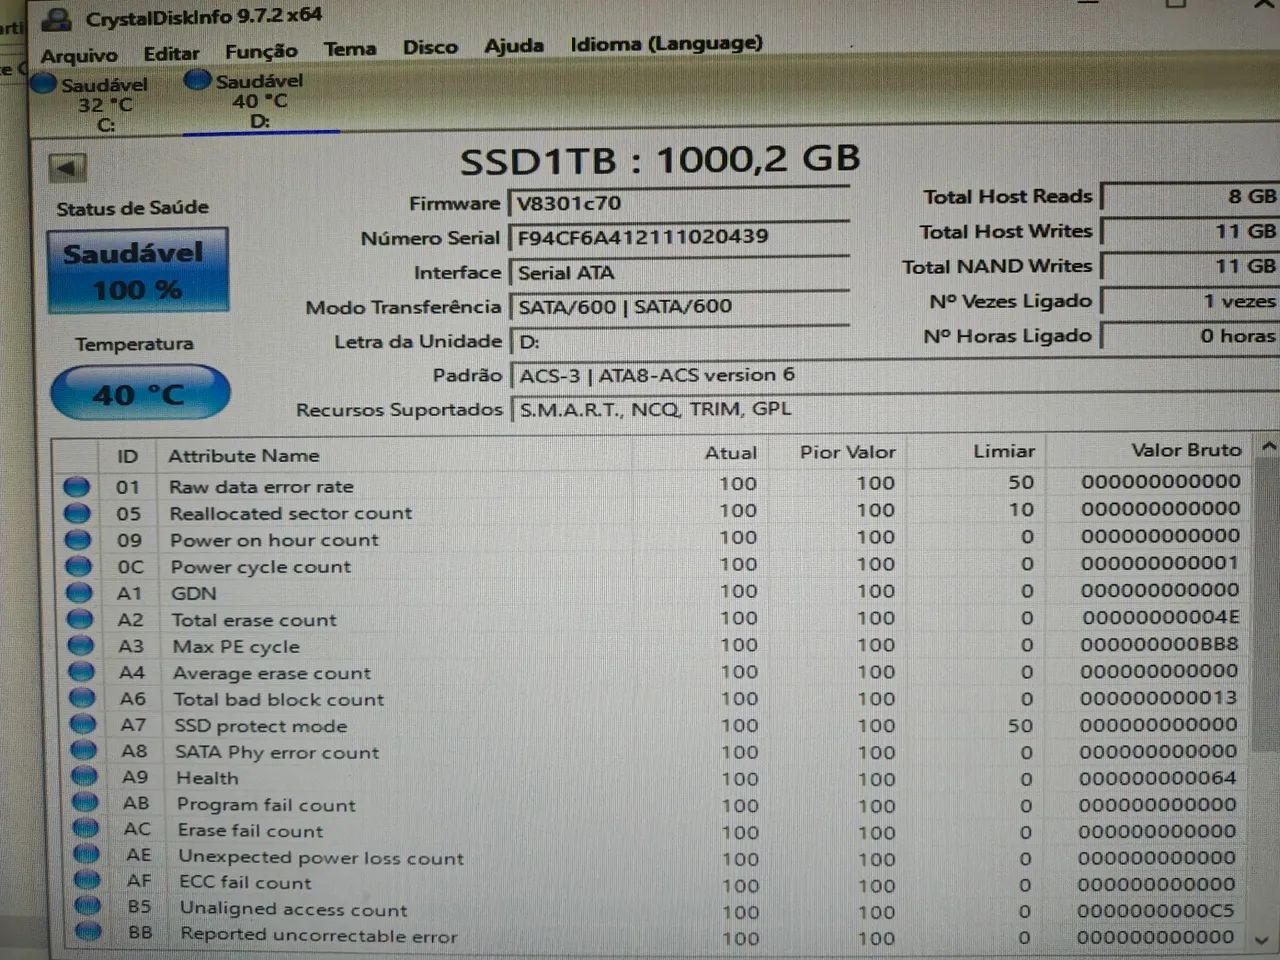Click the status icon for Unexpected power loss count
The height and width of the screenshot is (960, 1280).
click(x=87, y=855)
